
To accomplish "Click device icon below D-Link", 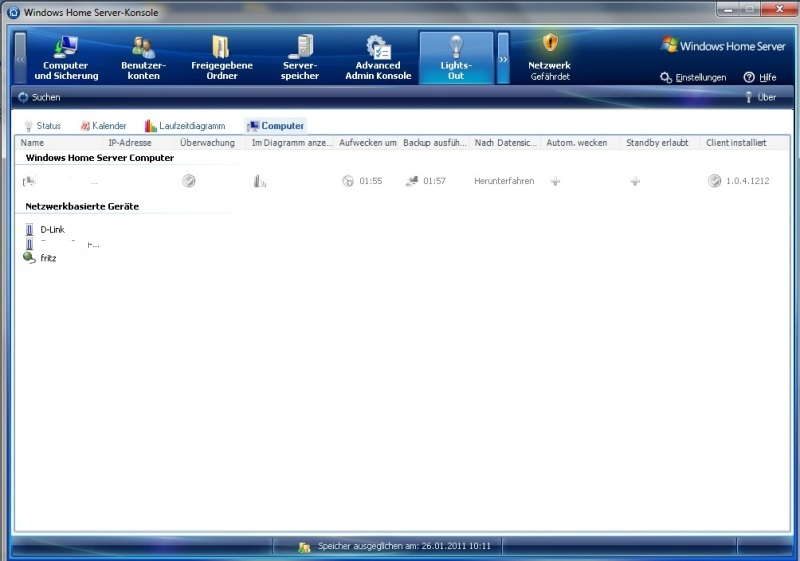I will pyautogui.click(x=30, y=244).
